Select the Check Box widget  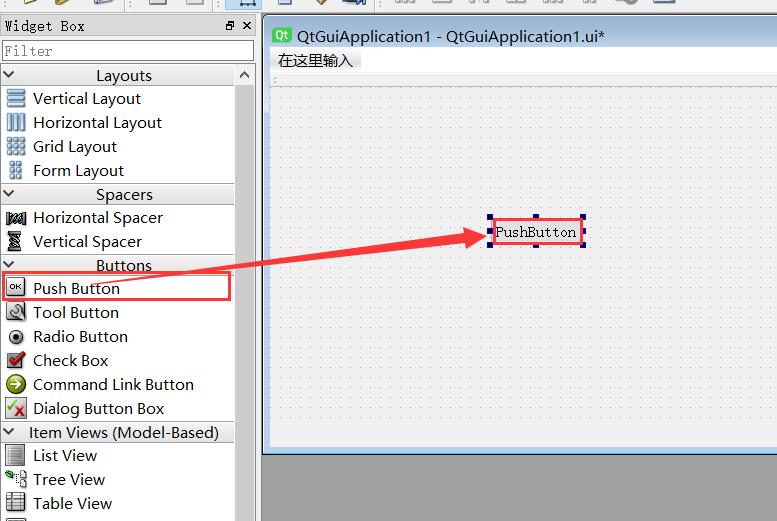click(x=70, y=360)
